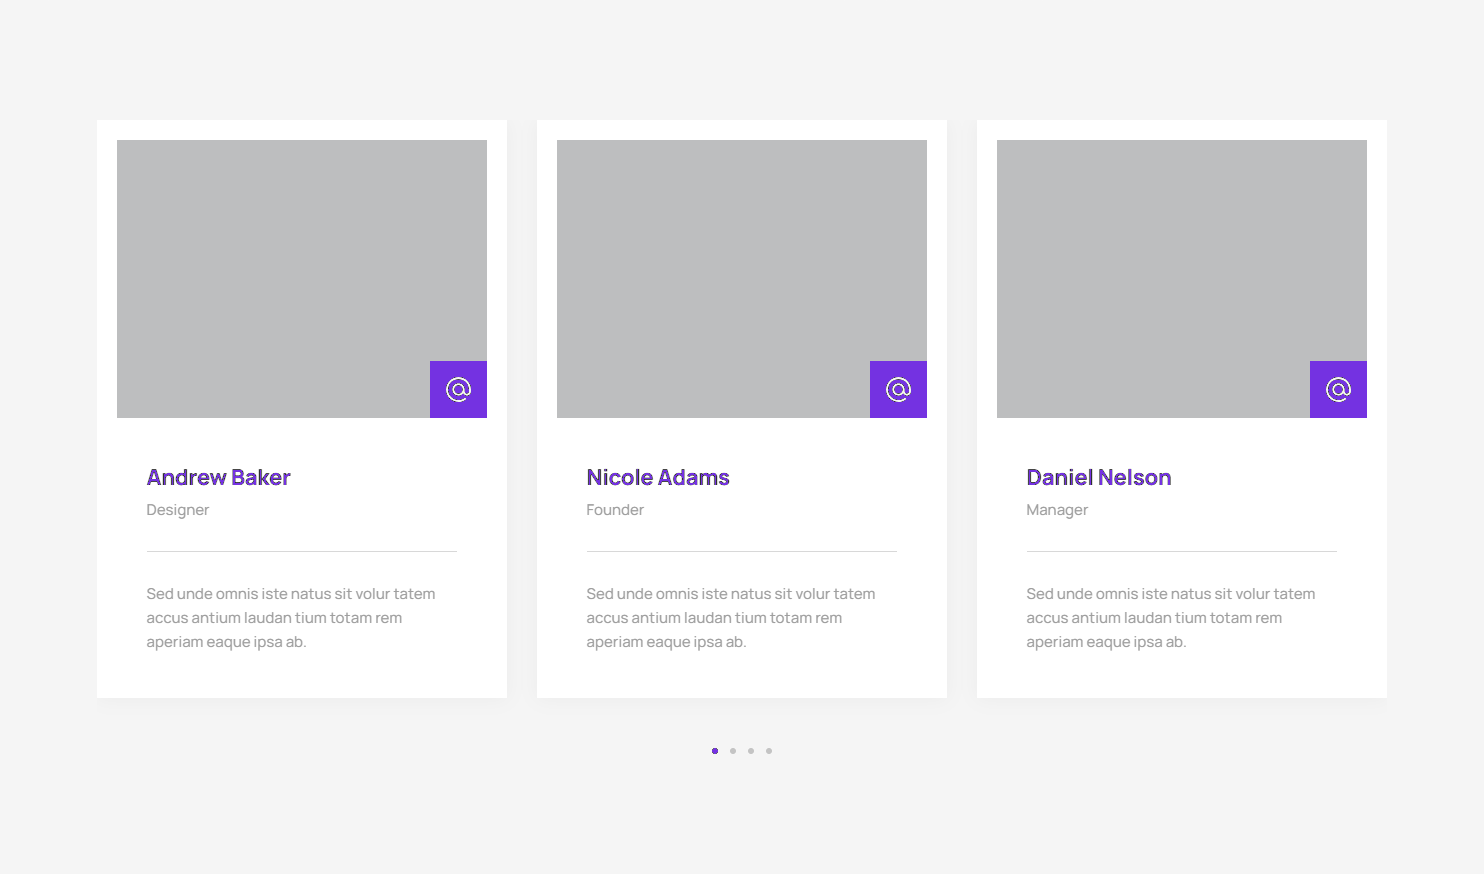Click the Founder role text
Image resolution: width=1484 pixels, height=874 pixels.
[615, 510]
